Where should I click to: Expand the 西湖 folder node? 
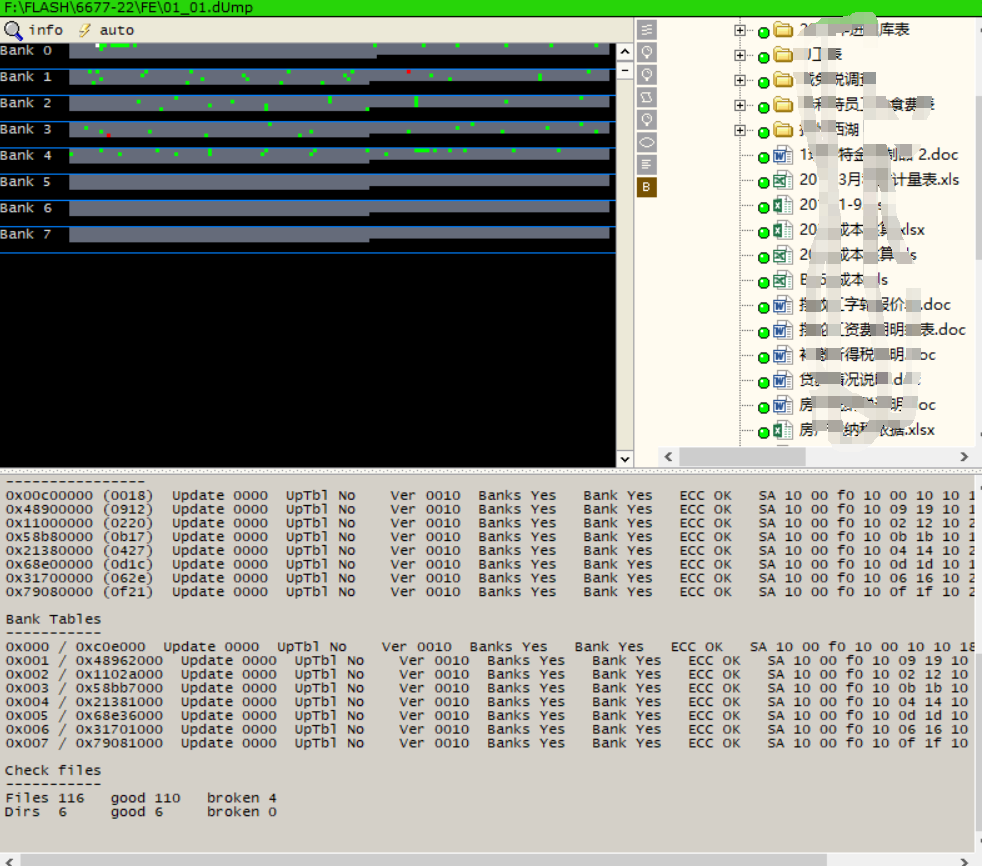740,130
